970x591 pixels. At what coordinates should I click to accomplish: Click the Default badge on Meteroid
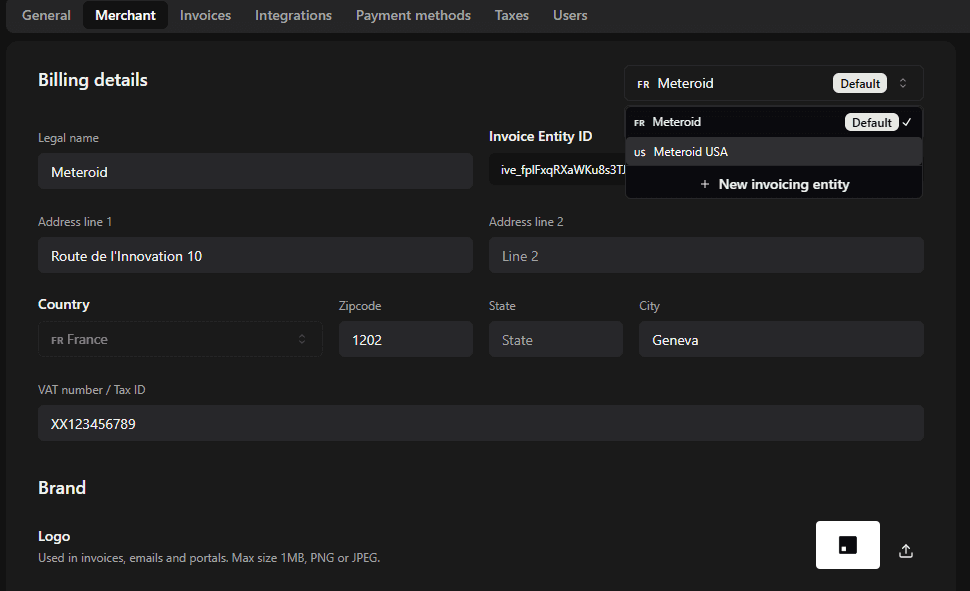tap(859, 83)
